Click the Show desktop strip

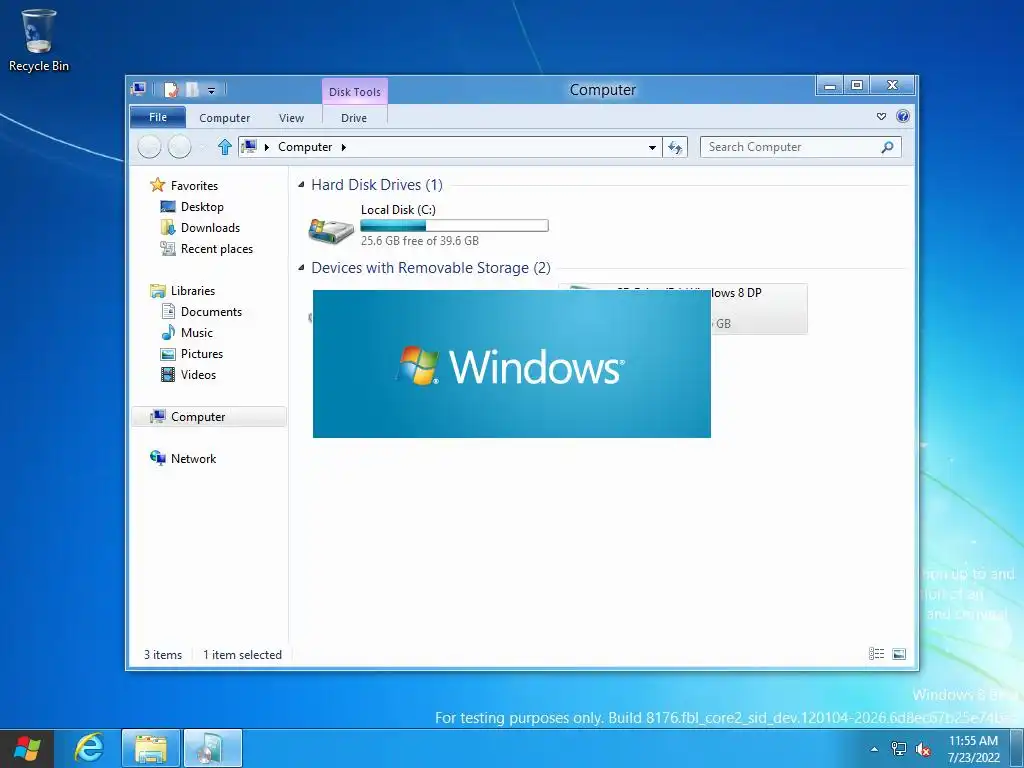coord(1017,748)
